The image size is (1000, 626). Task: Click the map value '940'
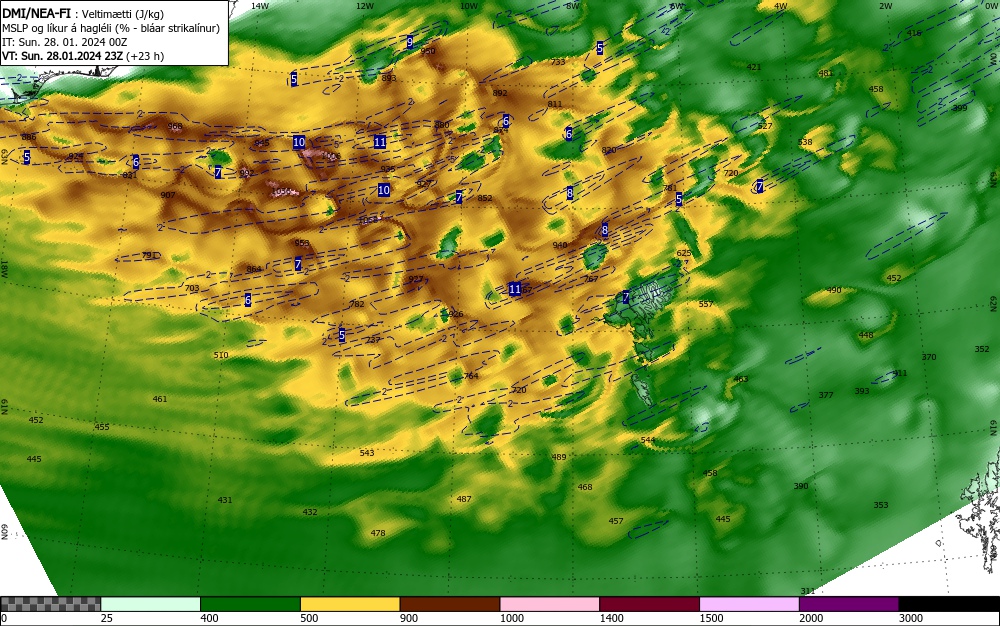560,245
